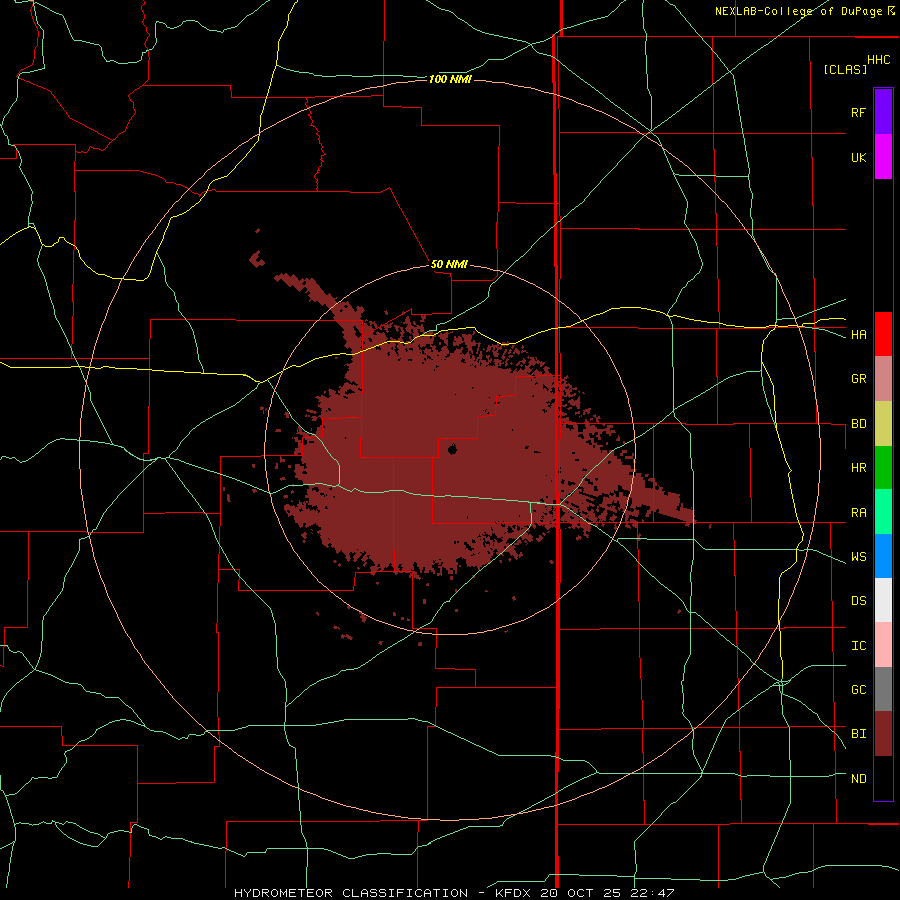Screen dimensions: 900x900
Task: Click the DS legend label
Action: pyautogui.click(x=858, y=601)
